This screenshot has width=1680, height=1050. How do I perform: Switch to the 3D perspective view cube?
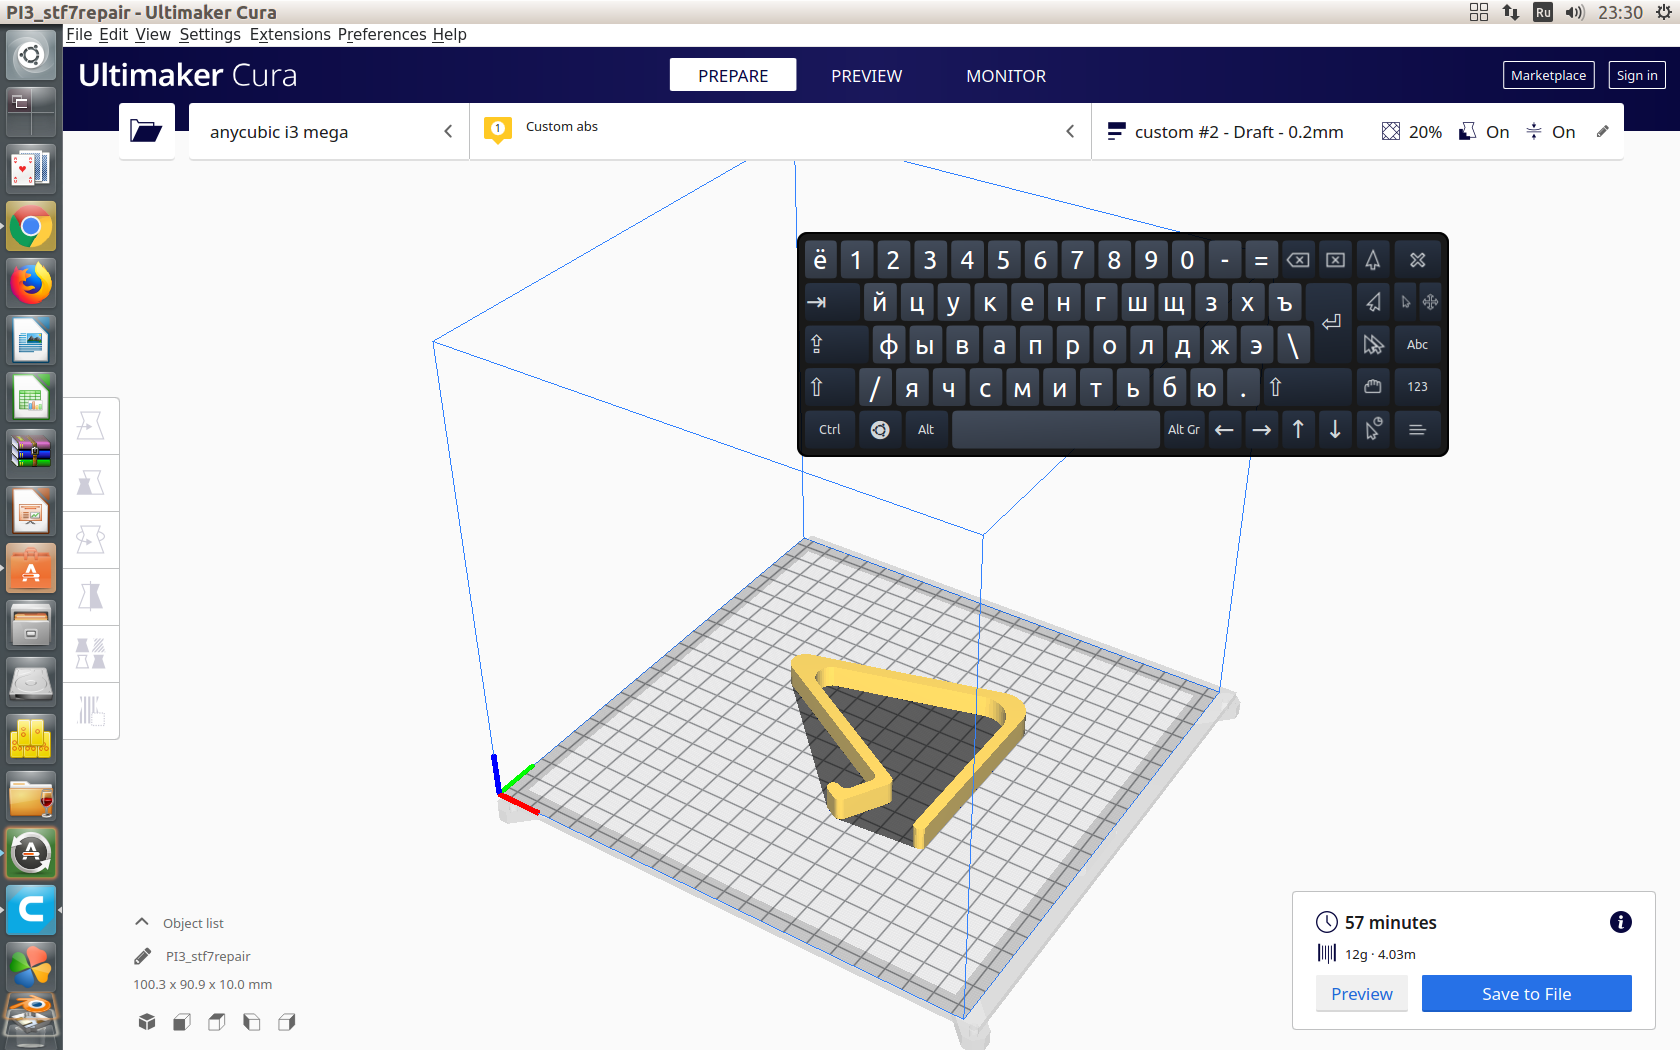click(x=147, y=1021)
